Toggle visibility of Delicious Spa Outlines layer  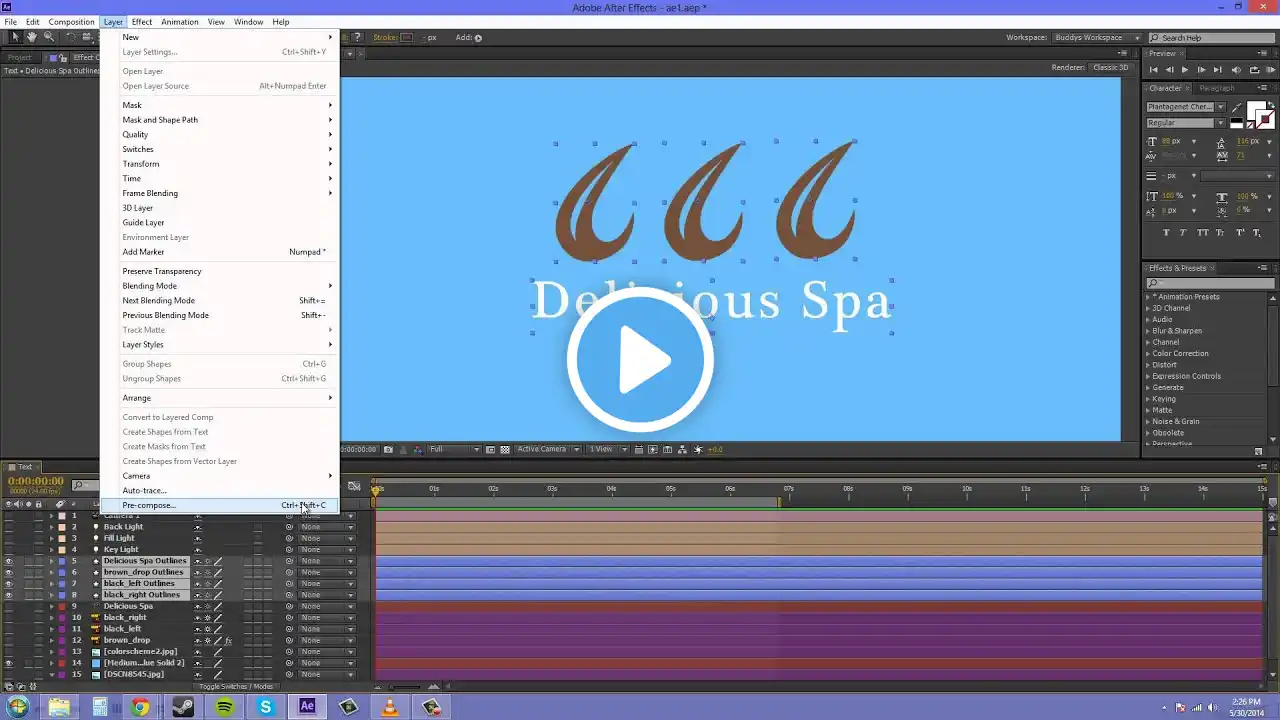(x=9, y=561)
